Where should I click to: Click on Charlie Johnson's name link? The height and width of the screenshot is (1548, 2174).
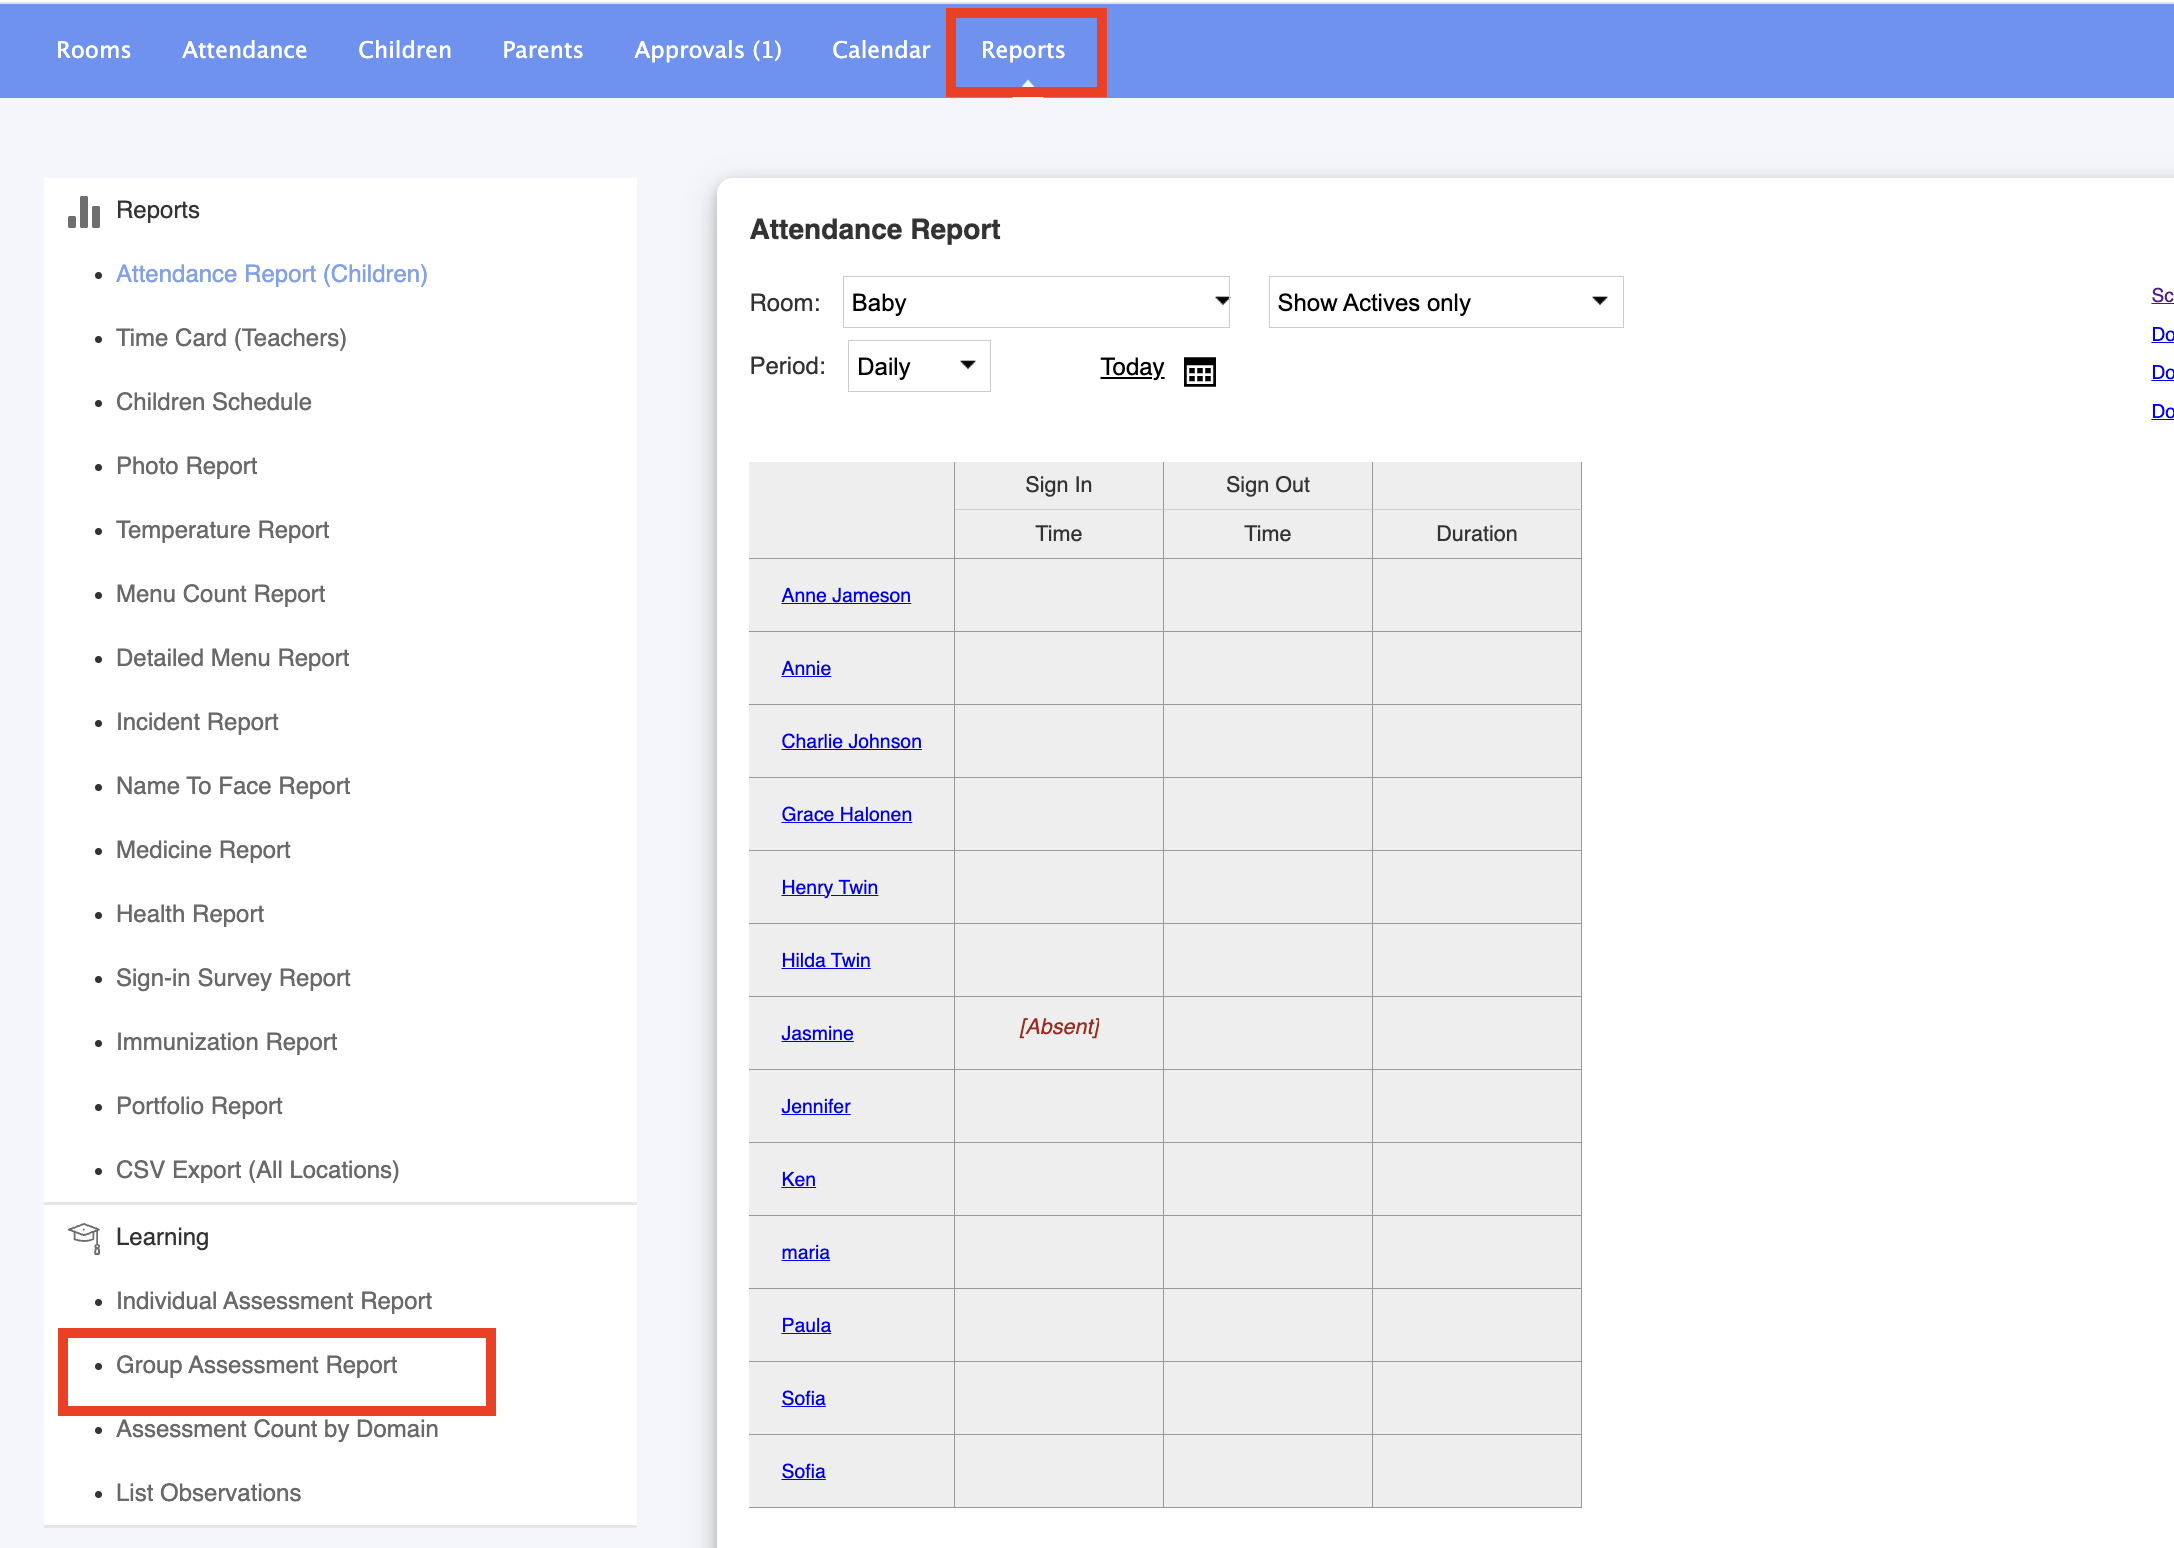(851, 741)
